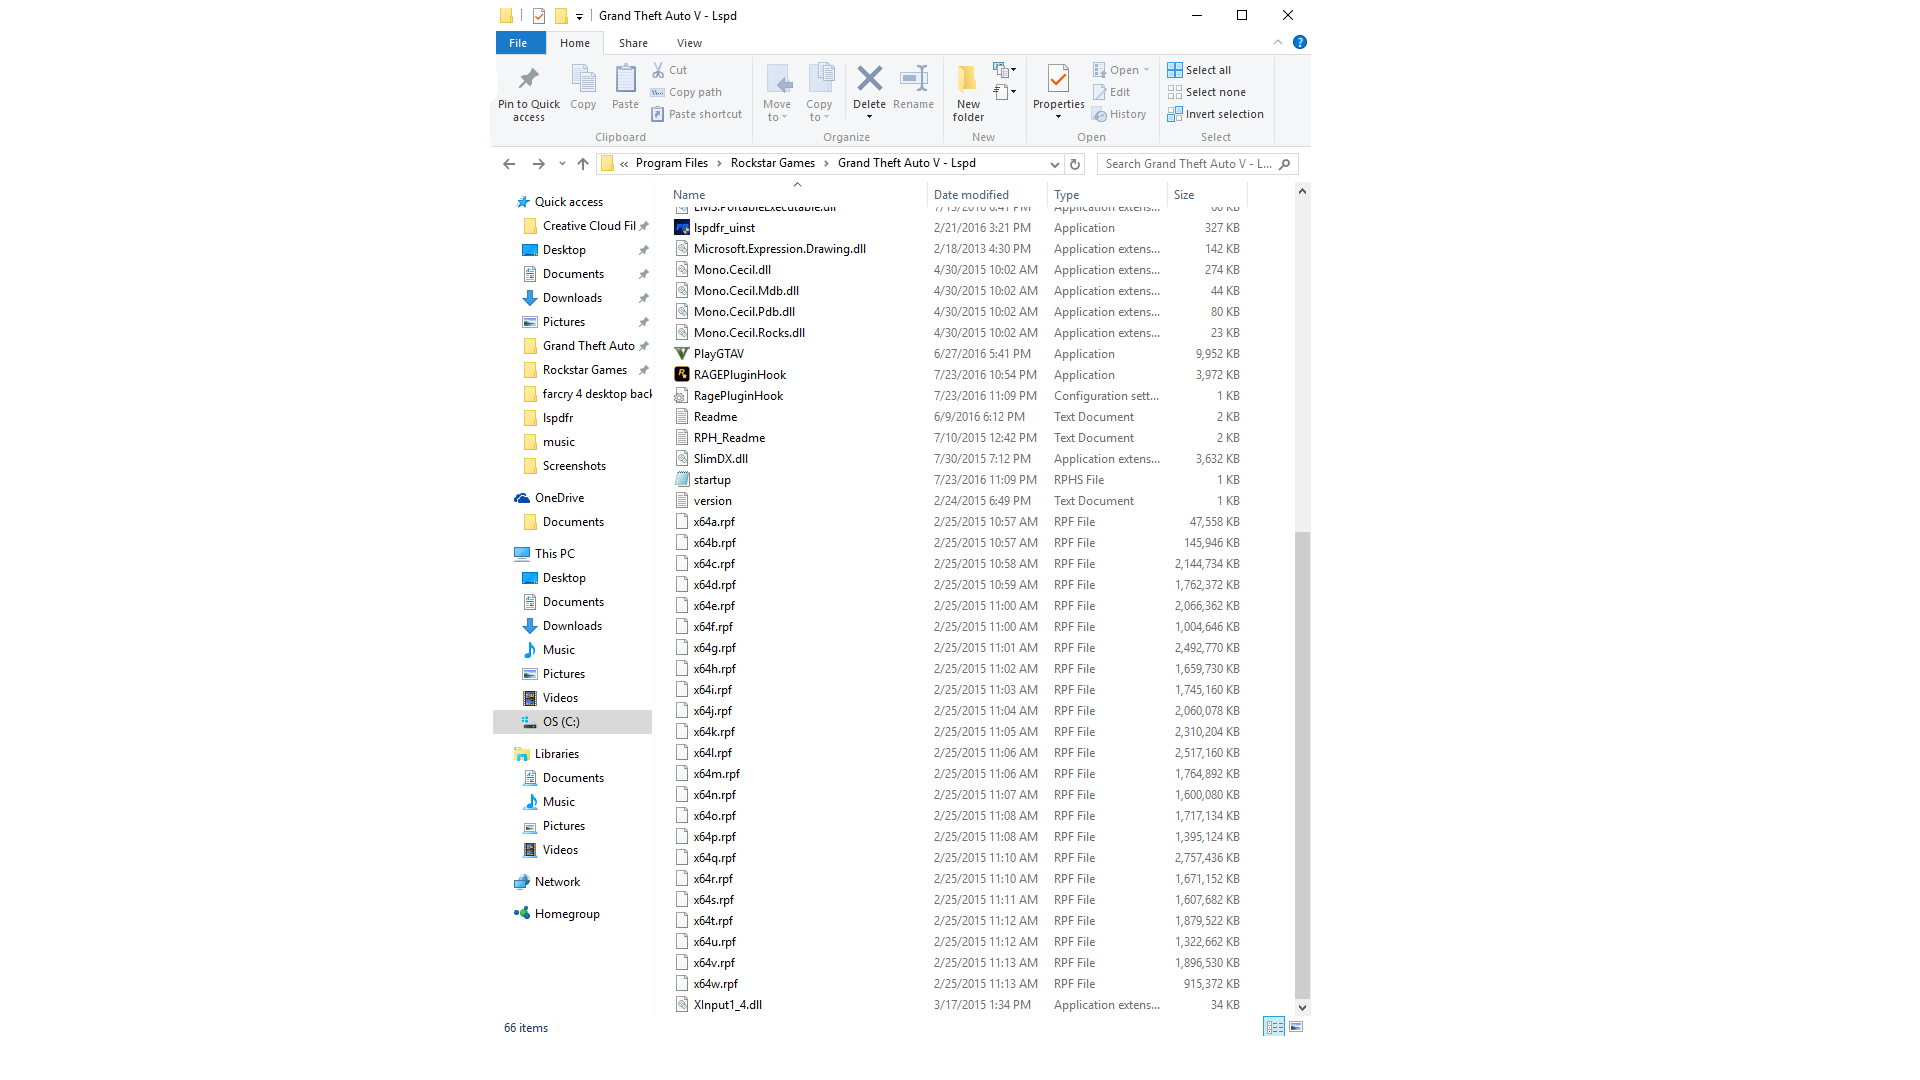Click the Delete icon in ribbon
The height and width of the screenshot is (1080, 1920).
click(x=869, y=80)
